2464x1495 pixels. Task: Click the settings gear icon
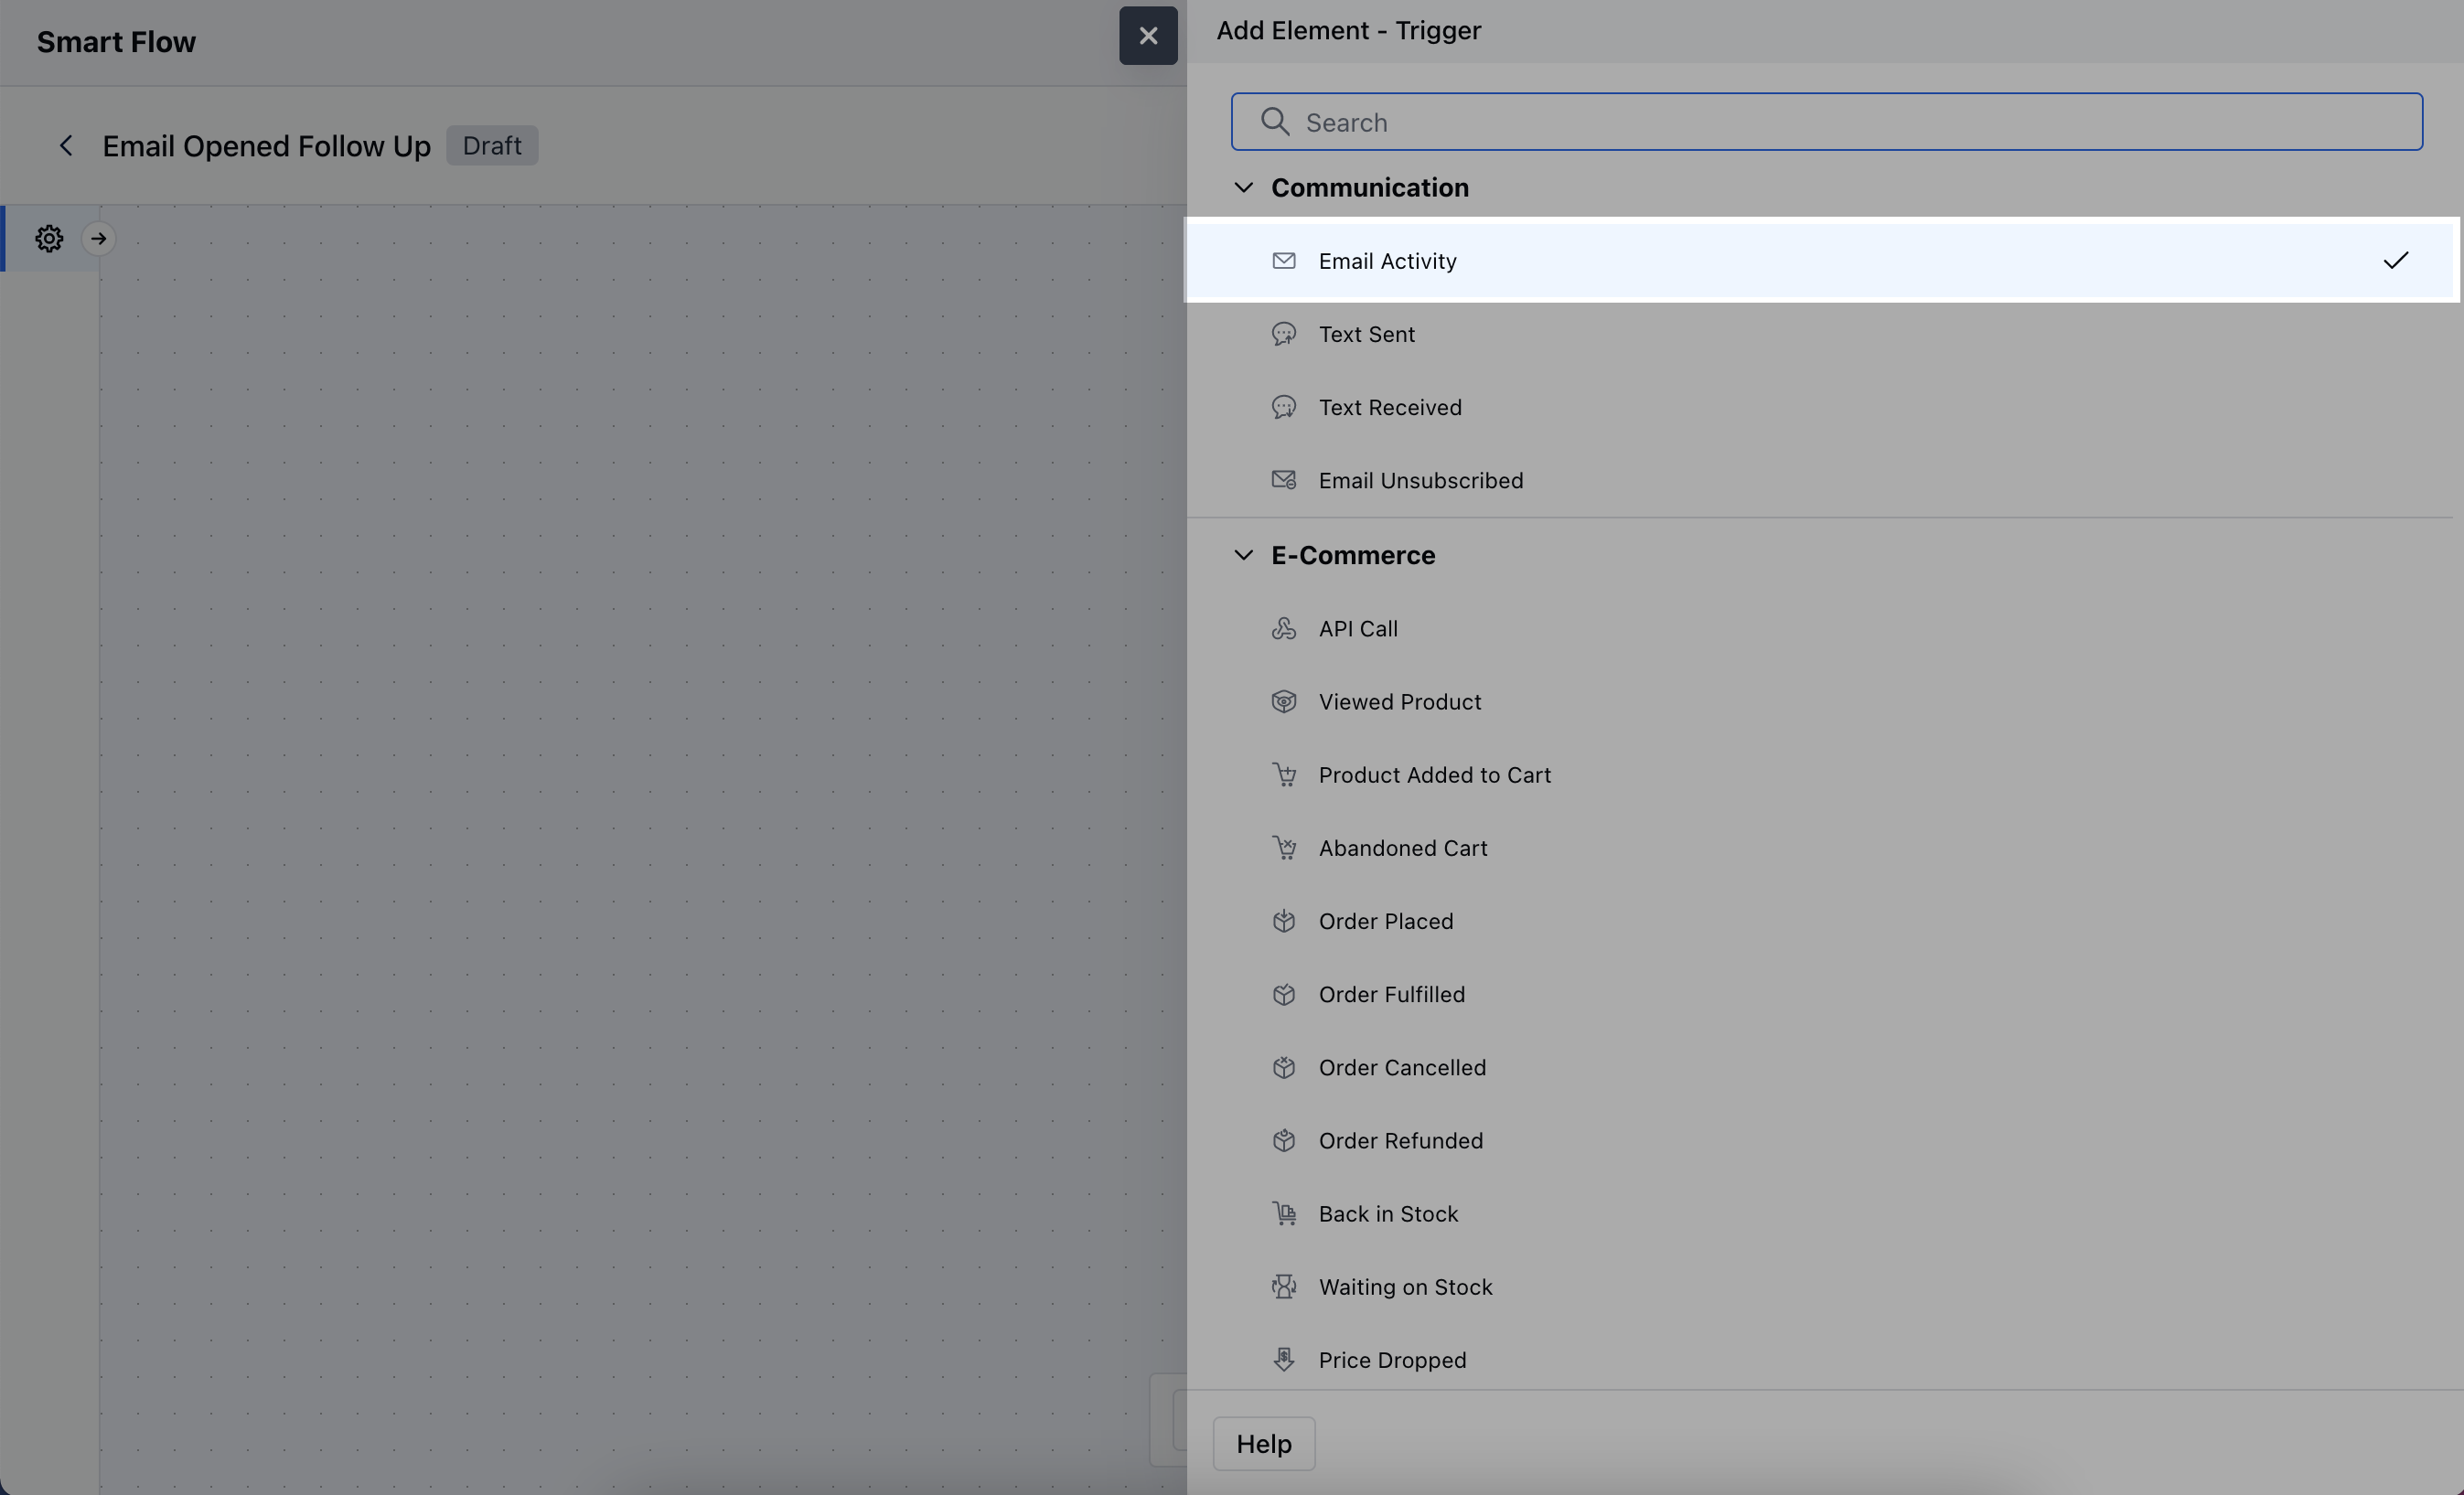click(x=49, y=239)
